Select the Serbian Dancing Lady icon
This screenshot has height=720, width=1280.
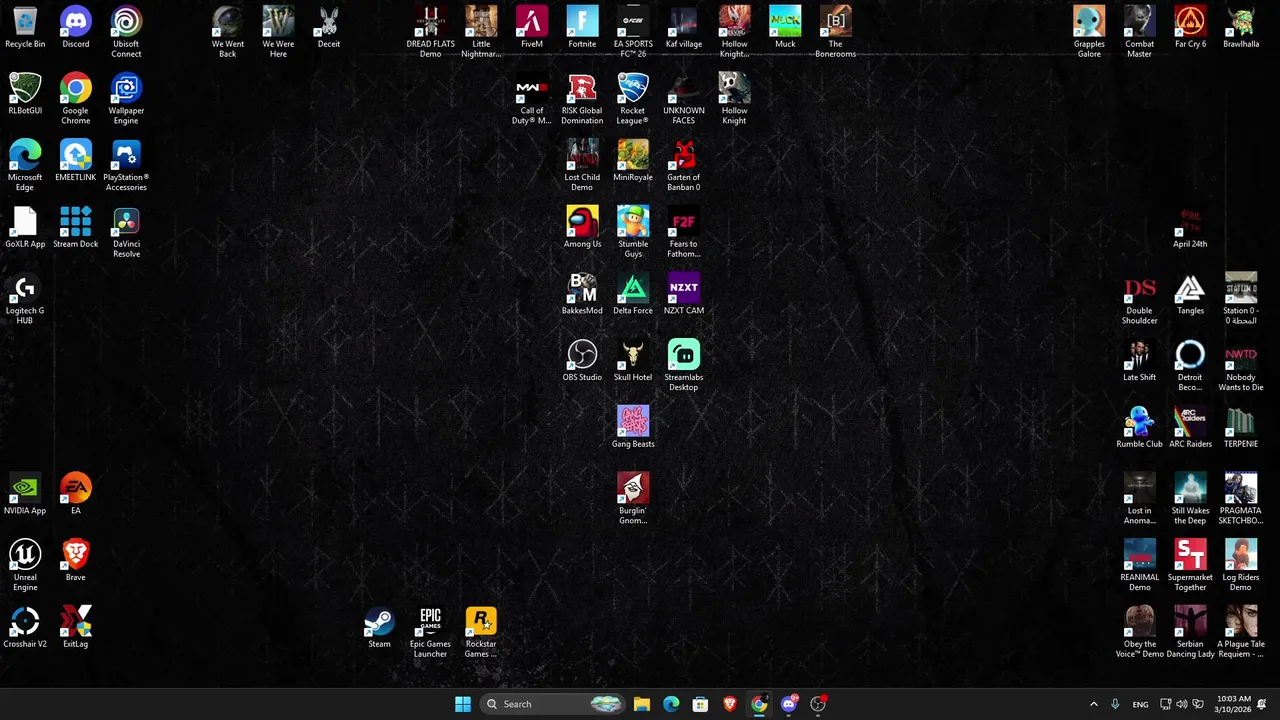1190,633
